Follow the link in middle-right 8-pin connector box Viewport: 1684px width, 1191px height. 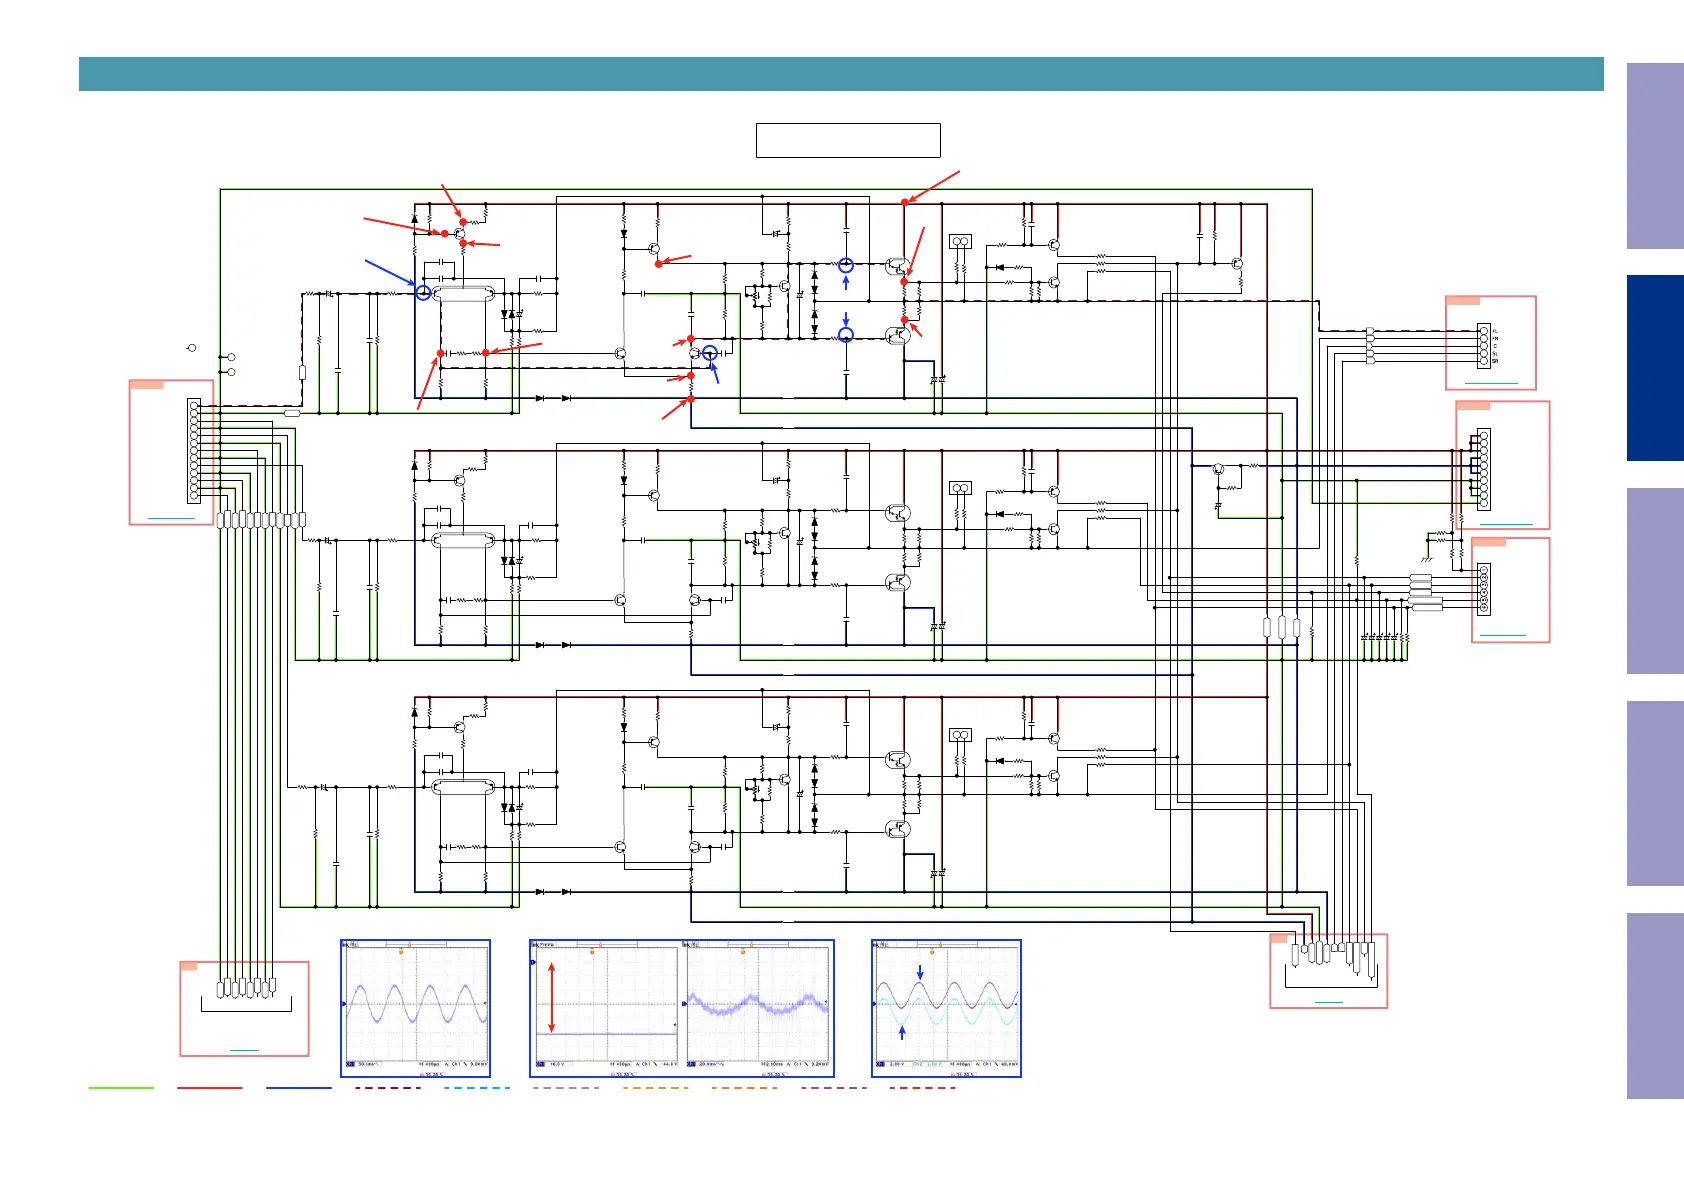click(1505, 523)
